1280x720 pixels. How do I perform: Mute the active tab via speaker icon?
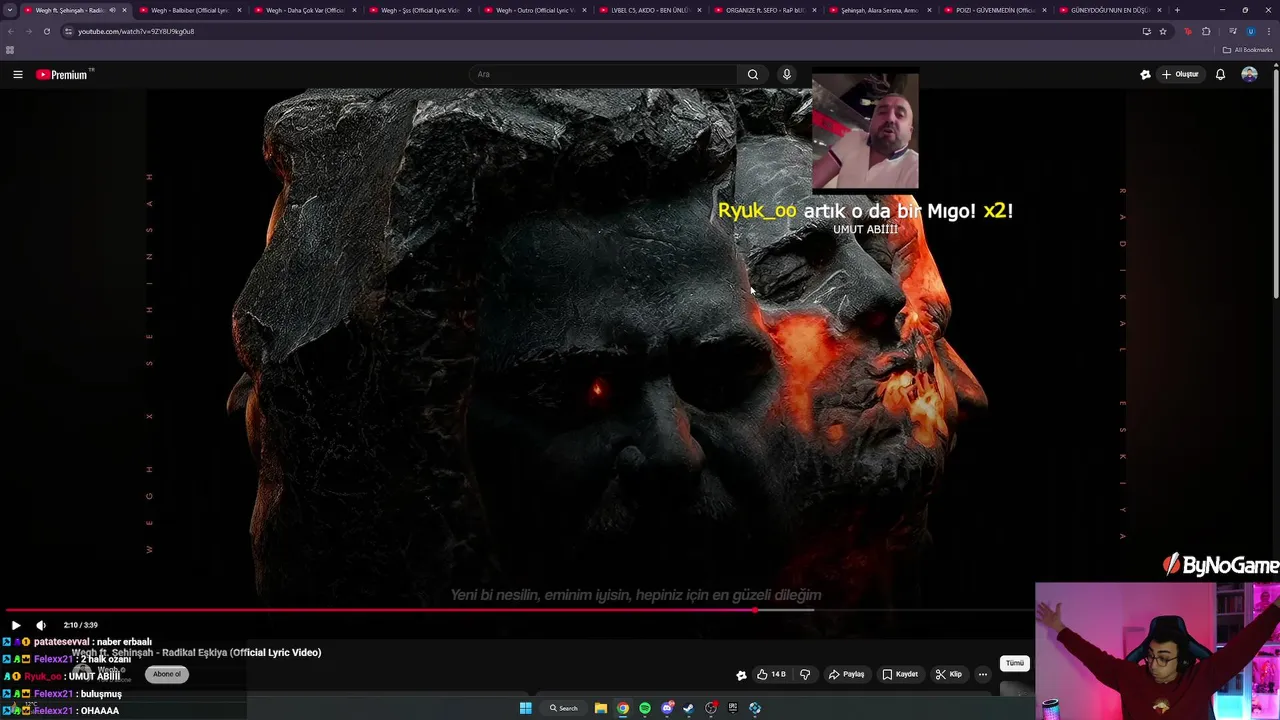(x=112, y=10)
